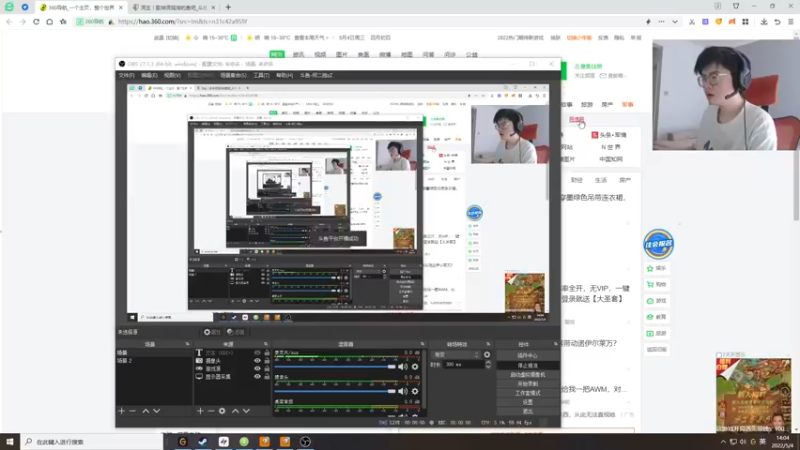The height and width of the screenshot is (450, 800).
Task: Toggle visibility of the 摄像头 source
Action: pyautogui.click(x=257, y=360)
